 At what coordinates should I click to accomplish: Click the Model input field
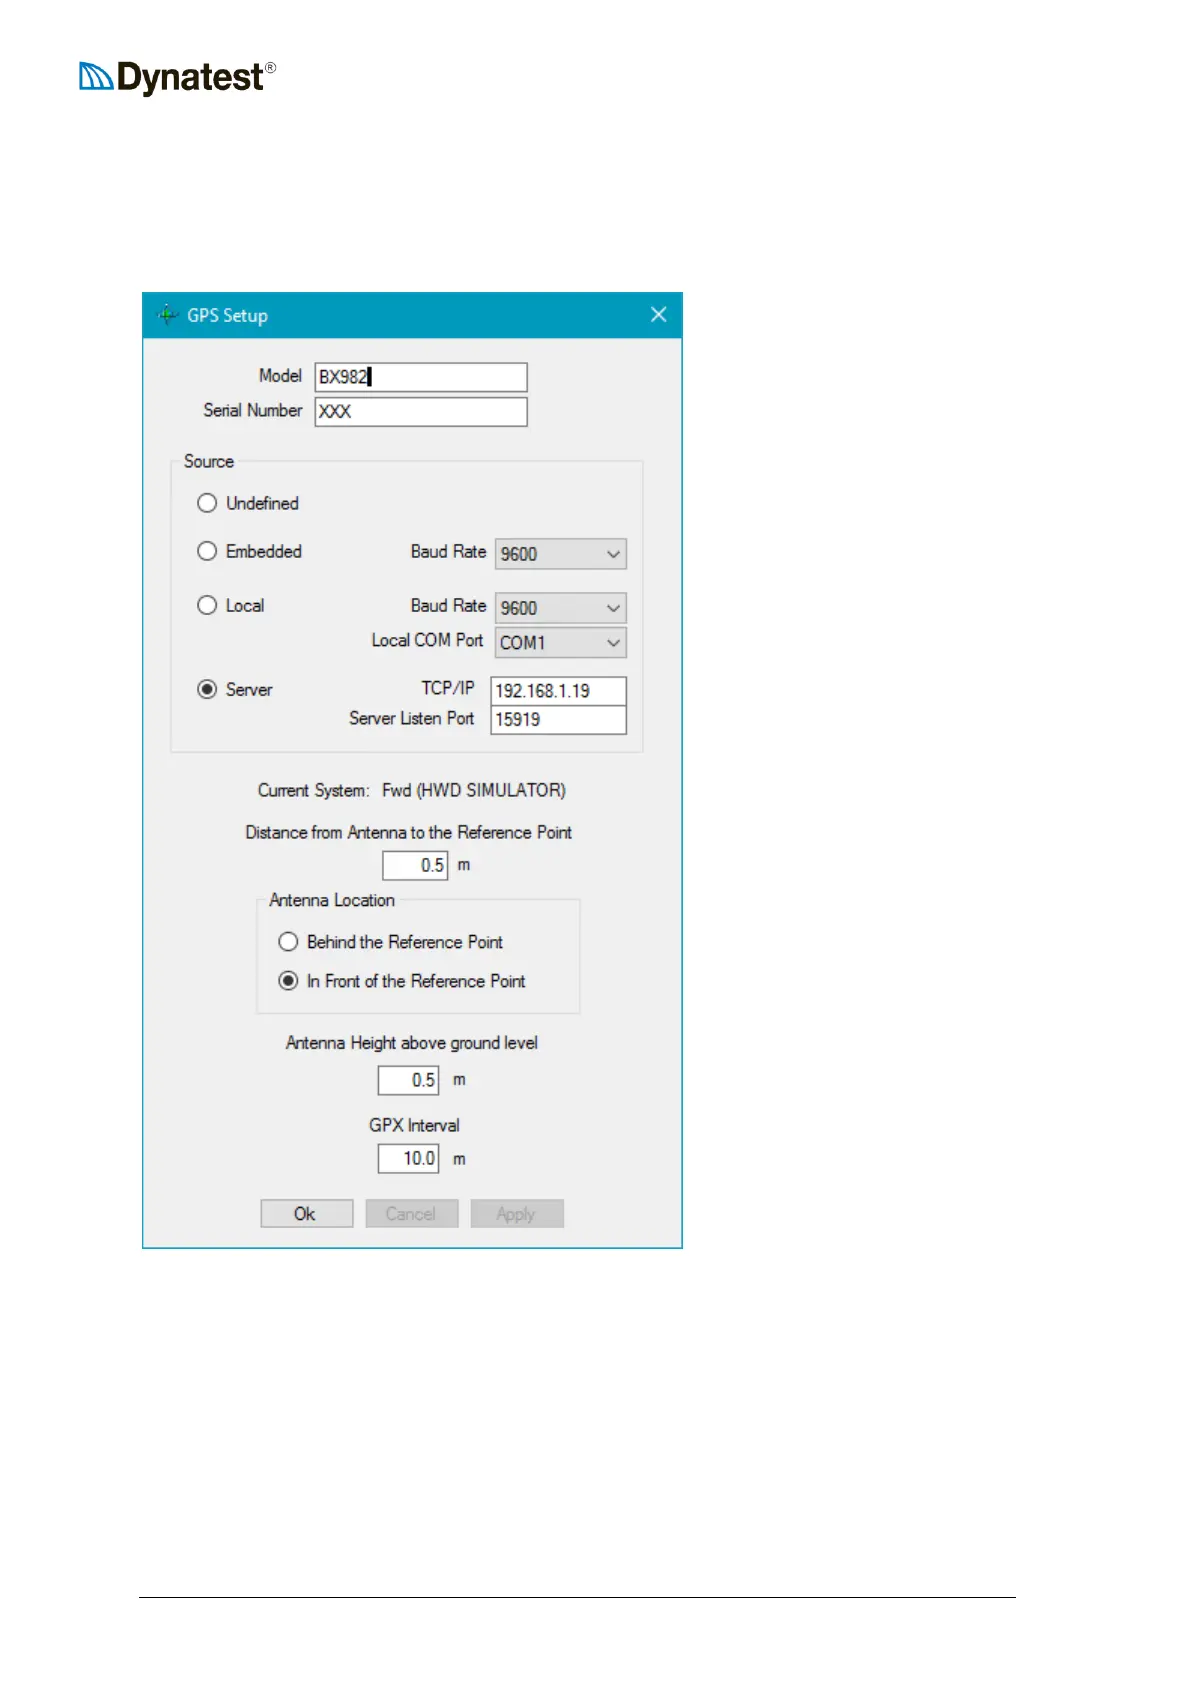(421, 377)
